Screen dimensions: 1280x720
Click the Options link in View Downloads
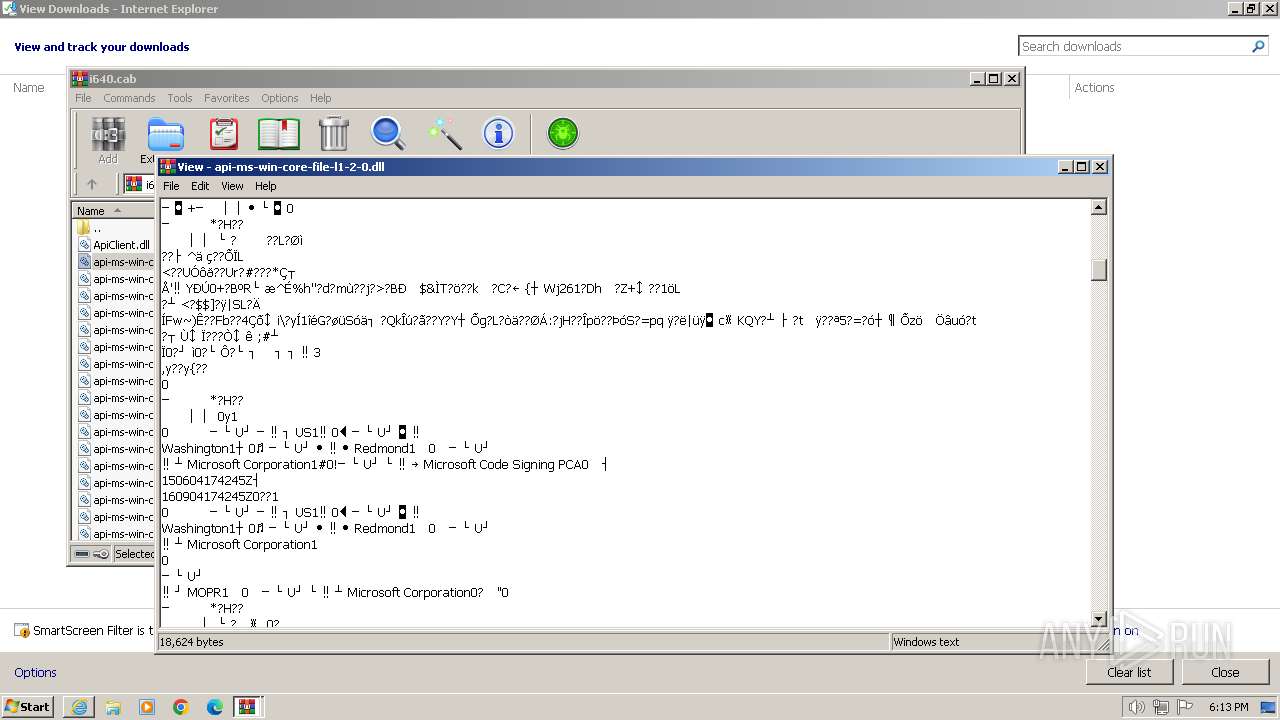(x=35, y=672)
